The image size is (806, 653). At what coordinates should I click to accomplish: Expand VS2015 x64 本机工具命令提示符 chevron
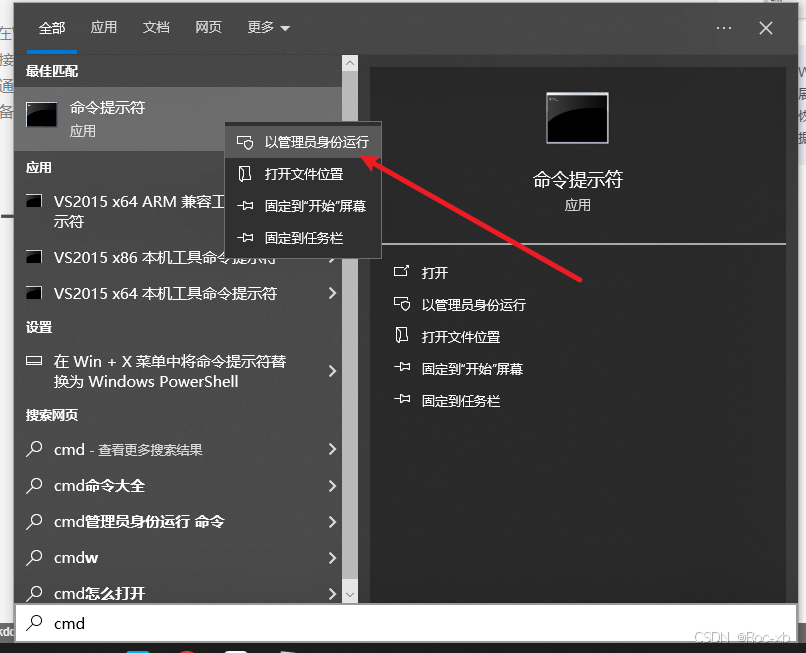click(x=332, y=293)
